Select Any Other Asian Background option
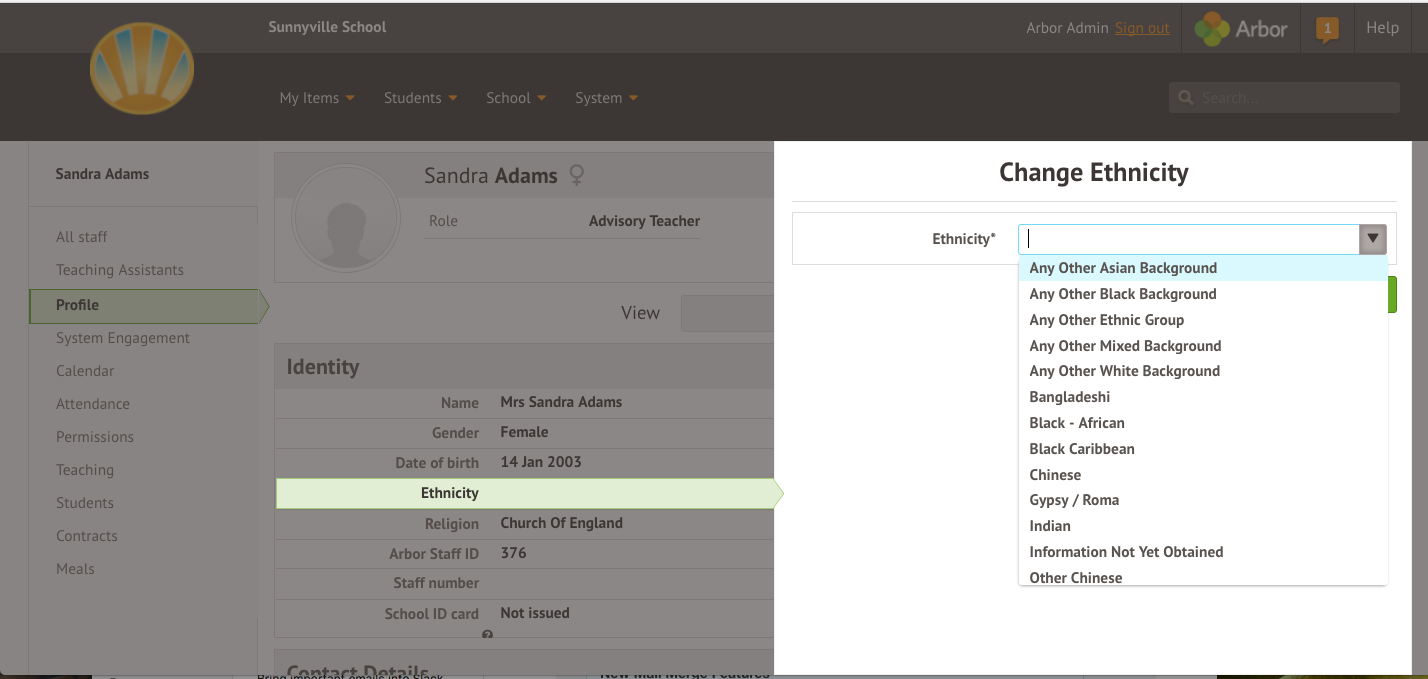This screenshot has height=679, width=1428. 1122,268
